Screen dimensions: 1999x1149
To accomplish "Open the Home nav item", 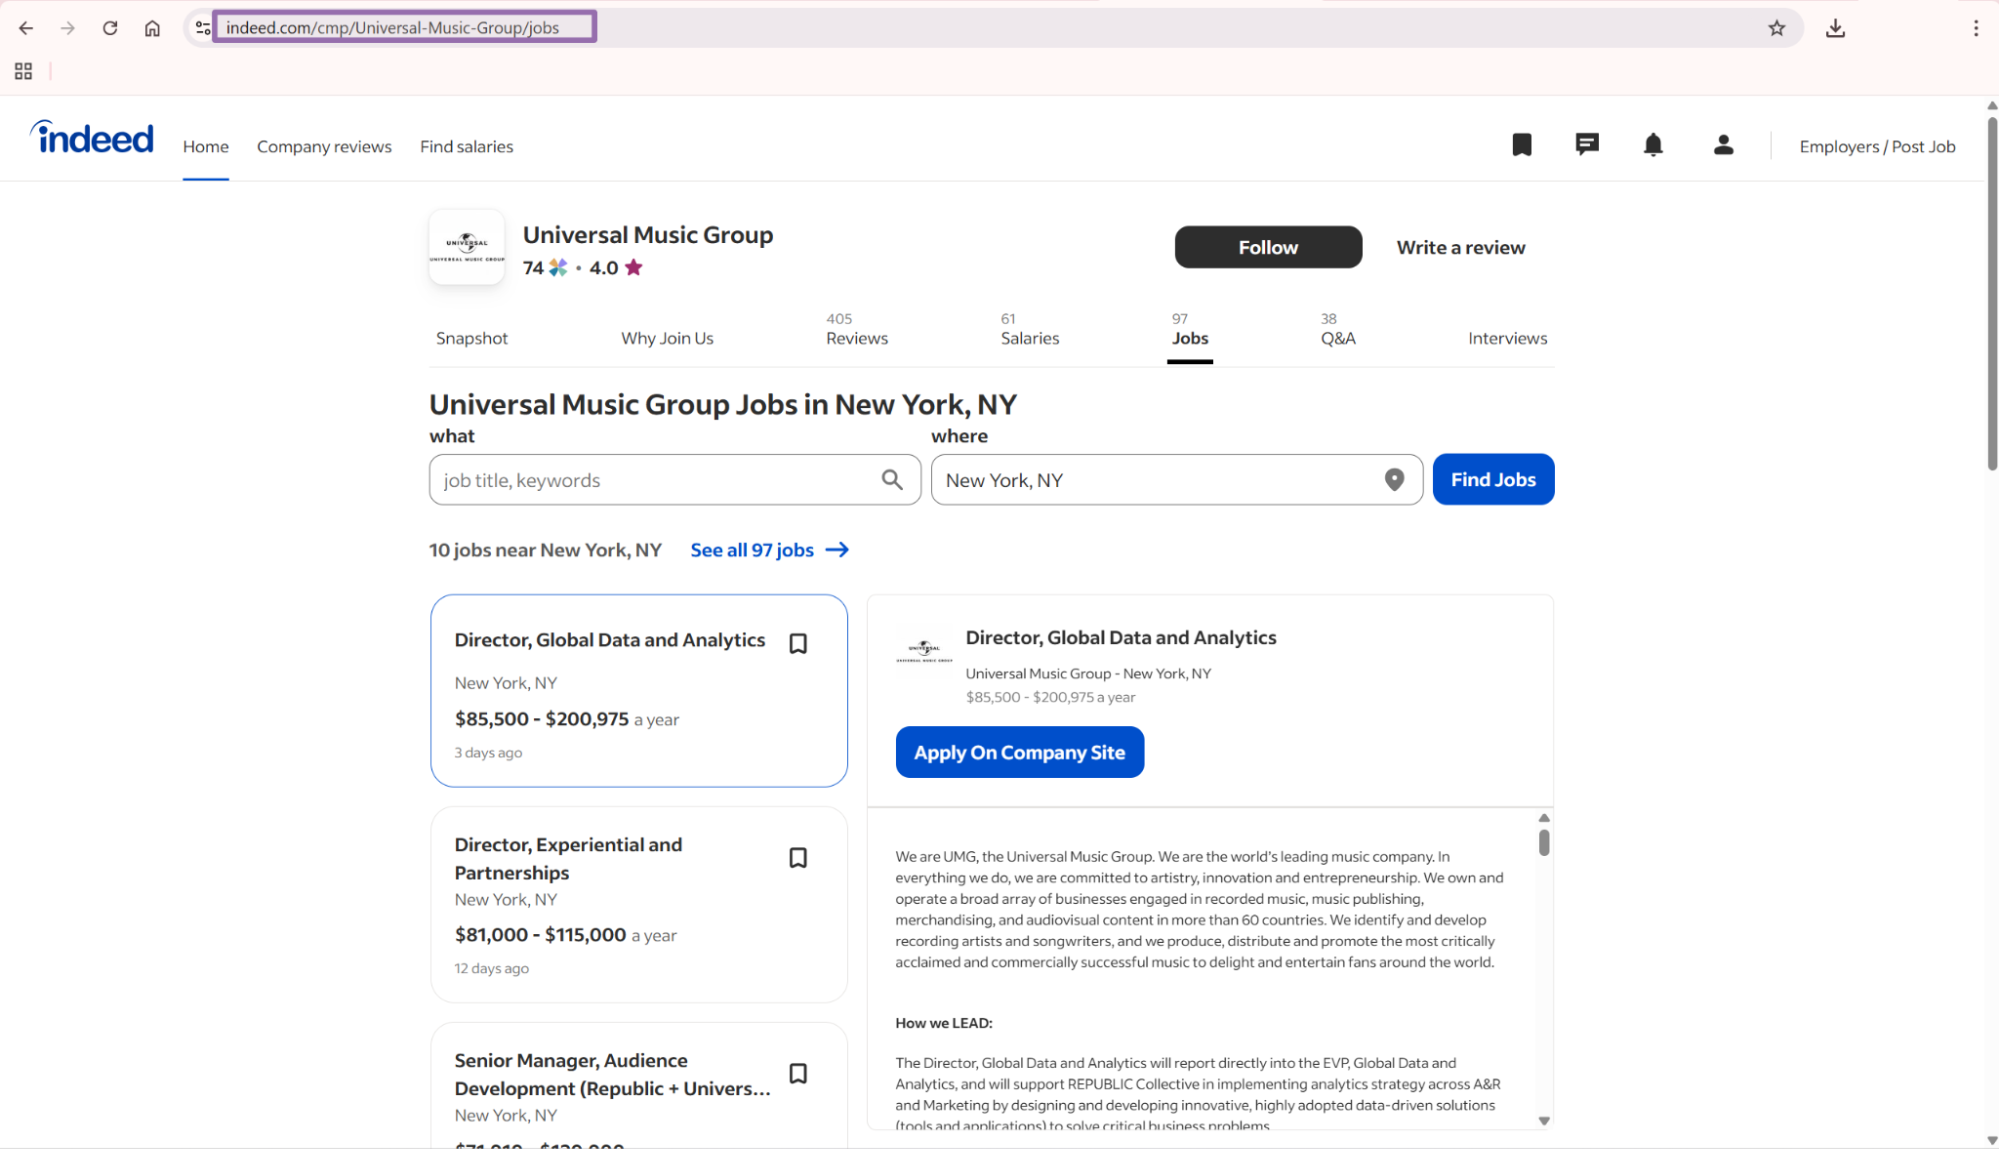I will click(x=206, y=146).
